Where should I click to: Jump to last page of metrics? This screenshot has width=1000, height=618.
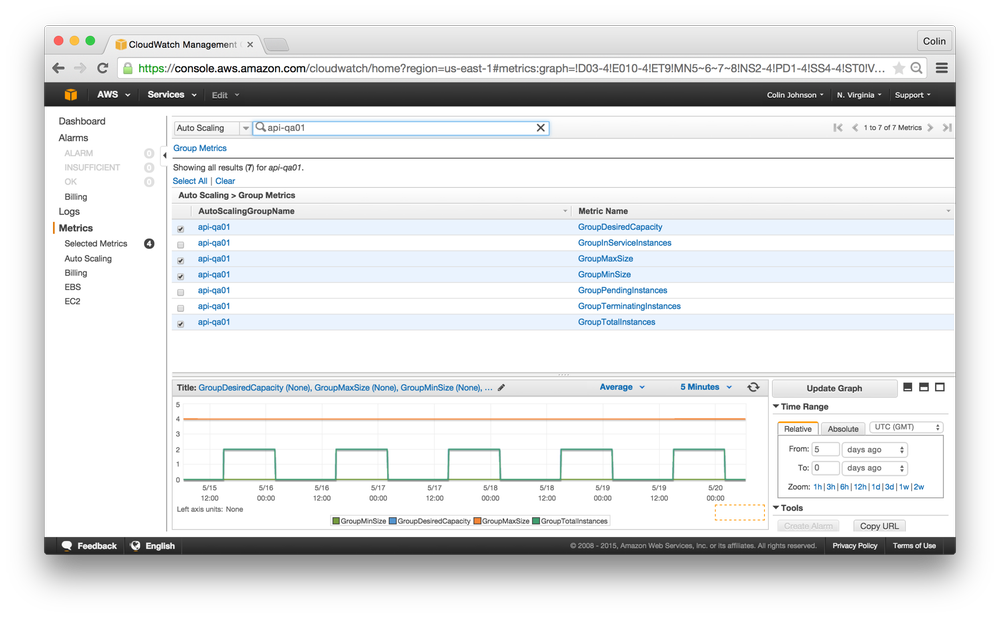(x=947, y=128)
